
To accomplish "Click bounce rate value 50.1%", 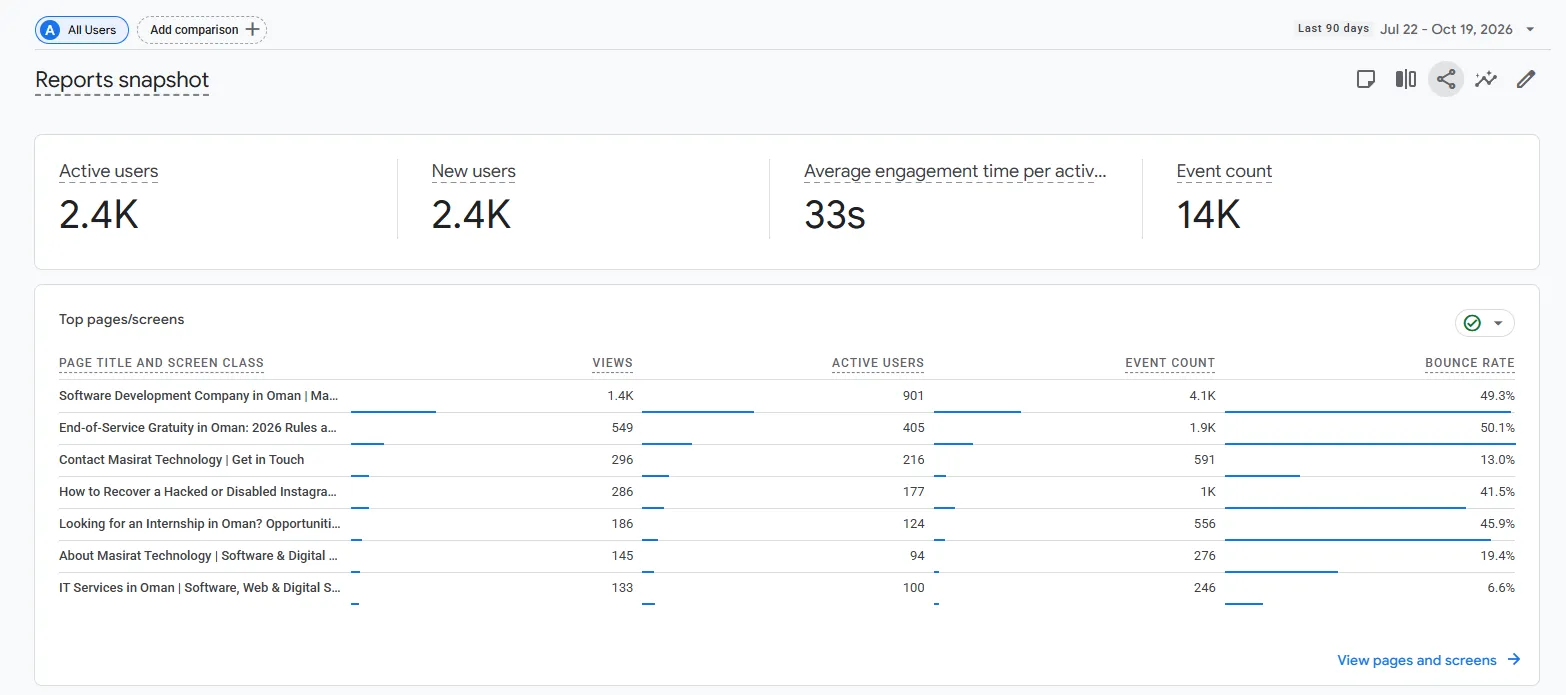I will pos(1497,428).
